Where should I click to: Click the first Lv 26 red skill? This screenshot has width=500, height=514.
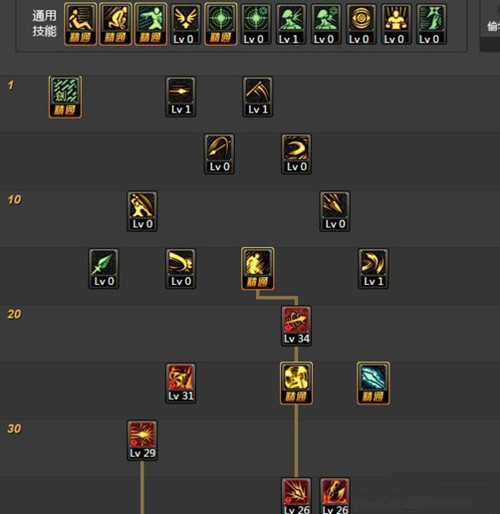coord(296,496)
